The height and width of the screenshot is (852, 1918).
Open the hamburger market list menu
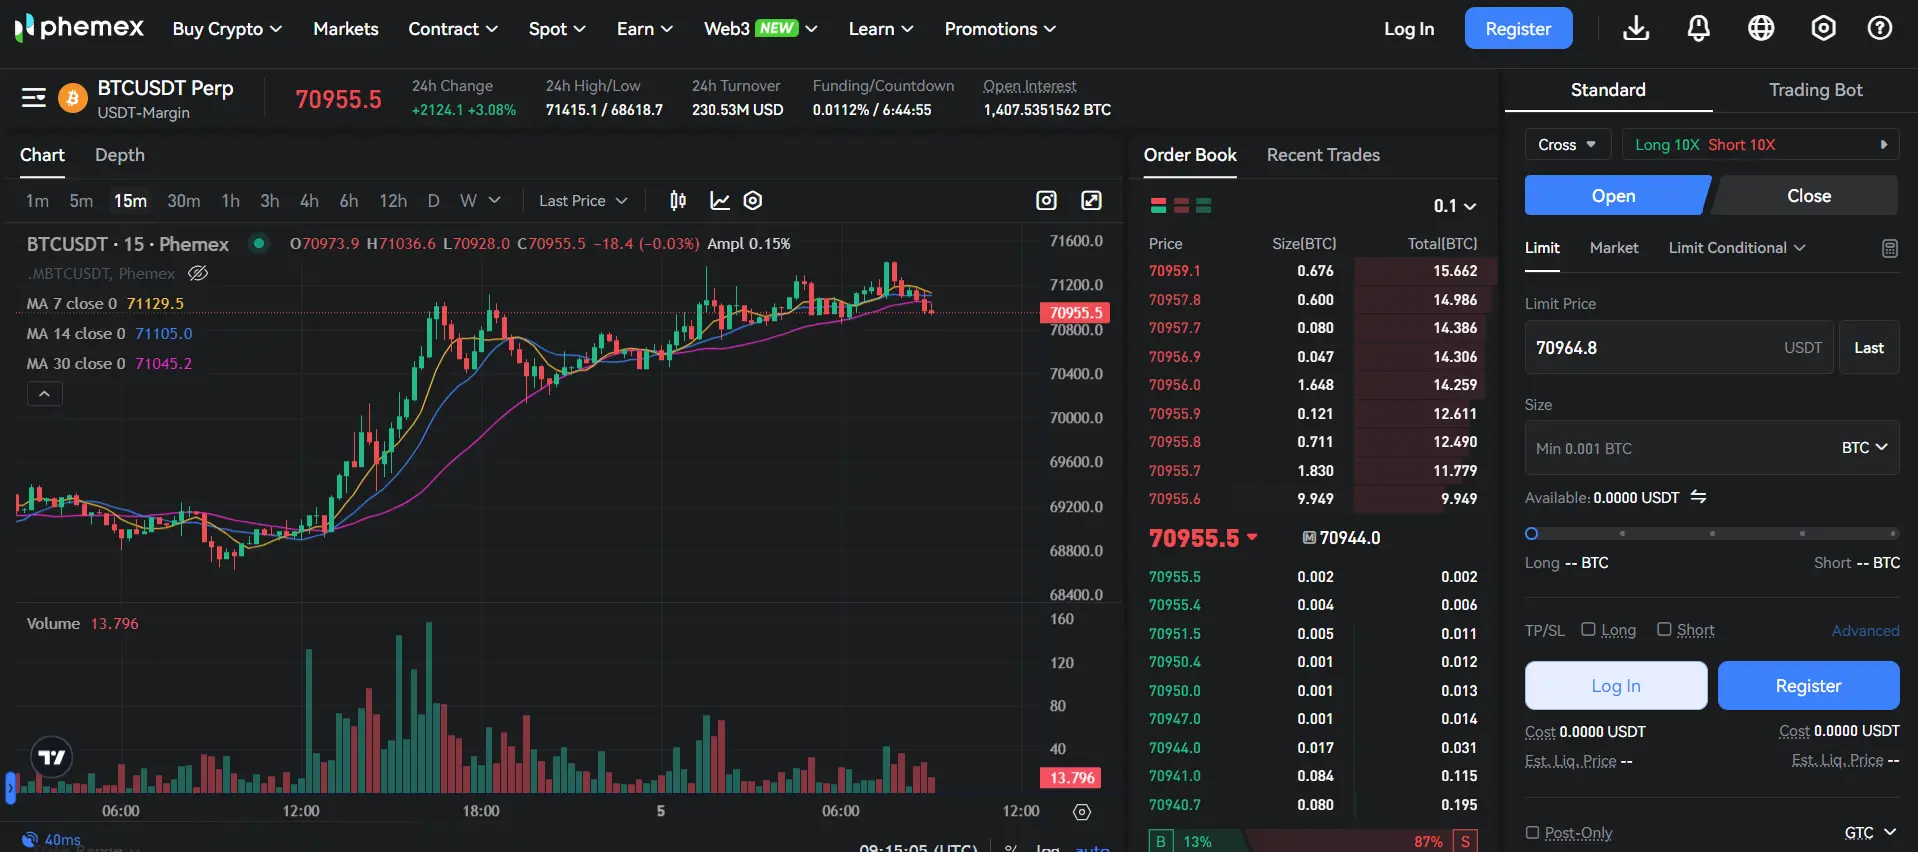click(x=34, y=97)
